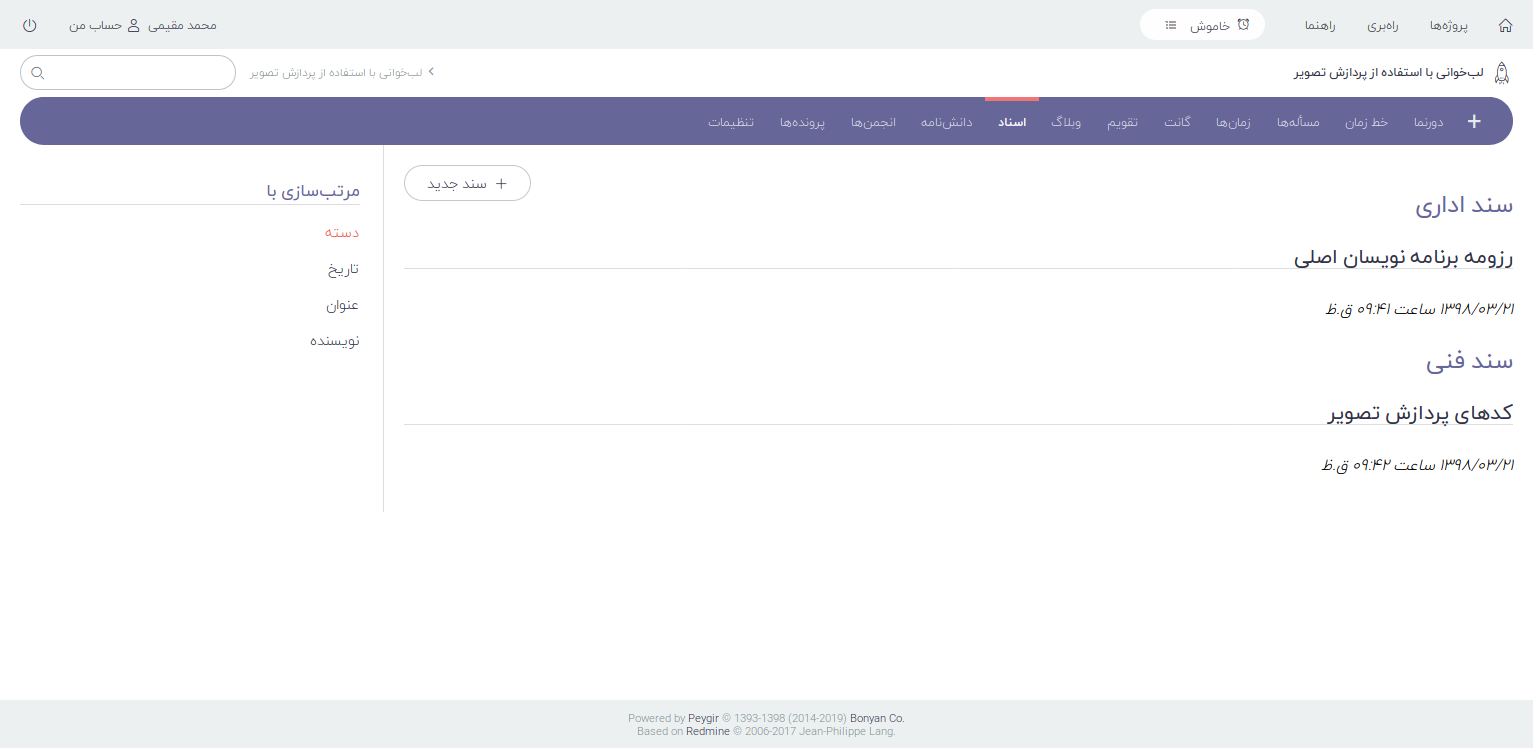
Task: Switch to the زمان‌ها tab
Action: (x=1233, y=122)
